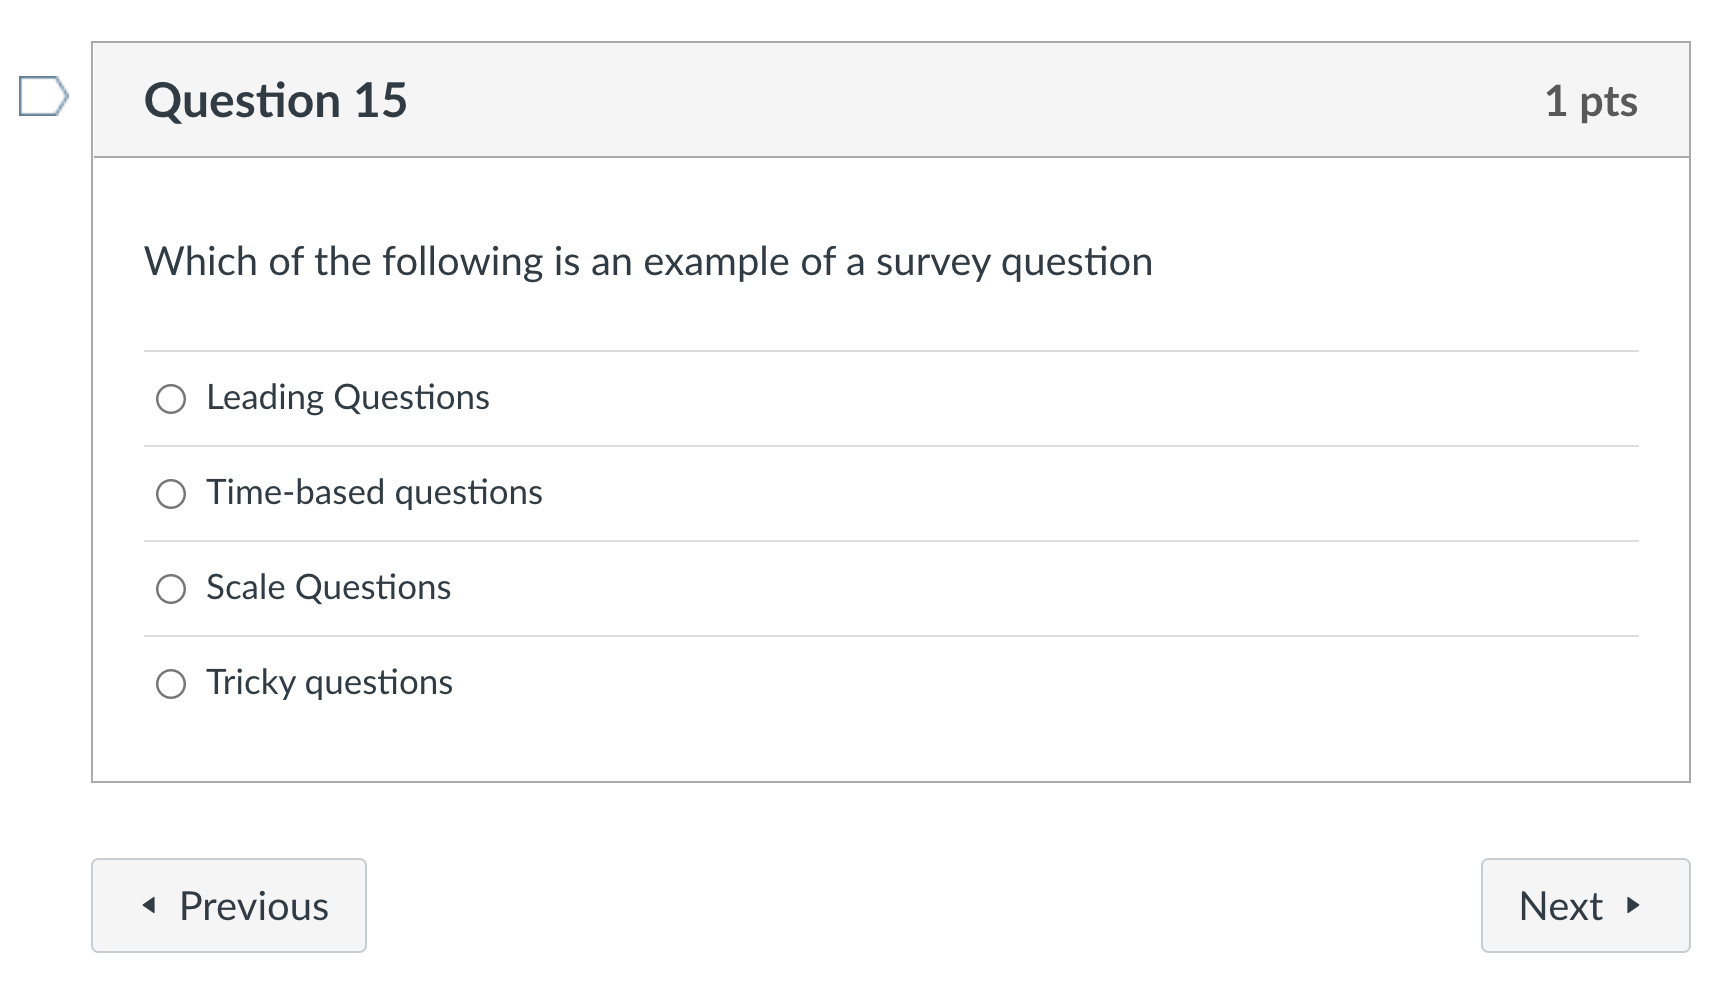
Task: Click the 1 pts label
Action: click(x=1592, y=99)
